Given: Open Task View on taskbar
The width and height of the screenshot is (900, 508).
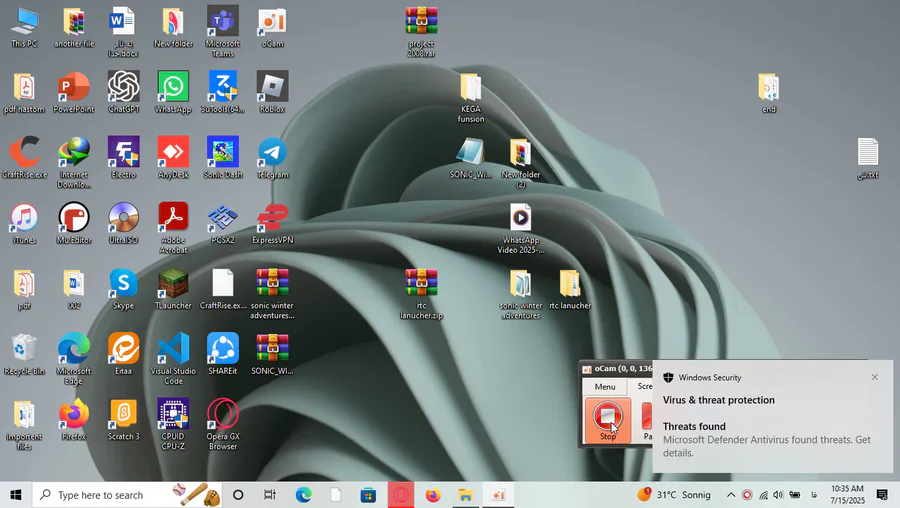Looking at the screenshot, I should [x=269, y=495].
